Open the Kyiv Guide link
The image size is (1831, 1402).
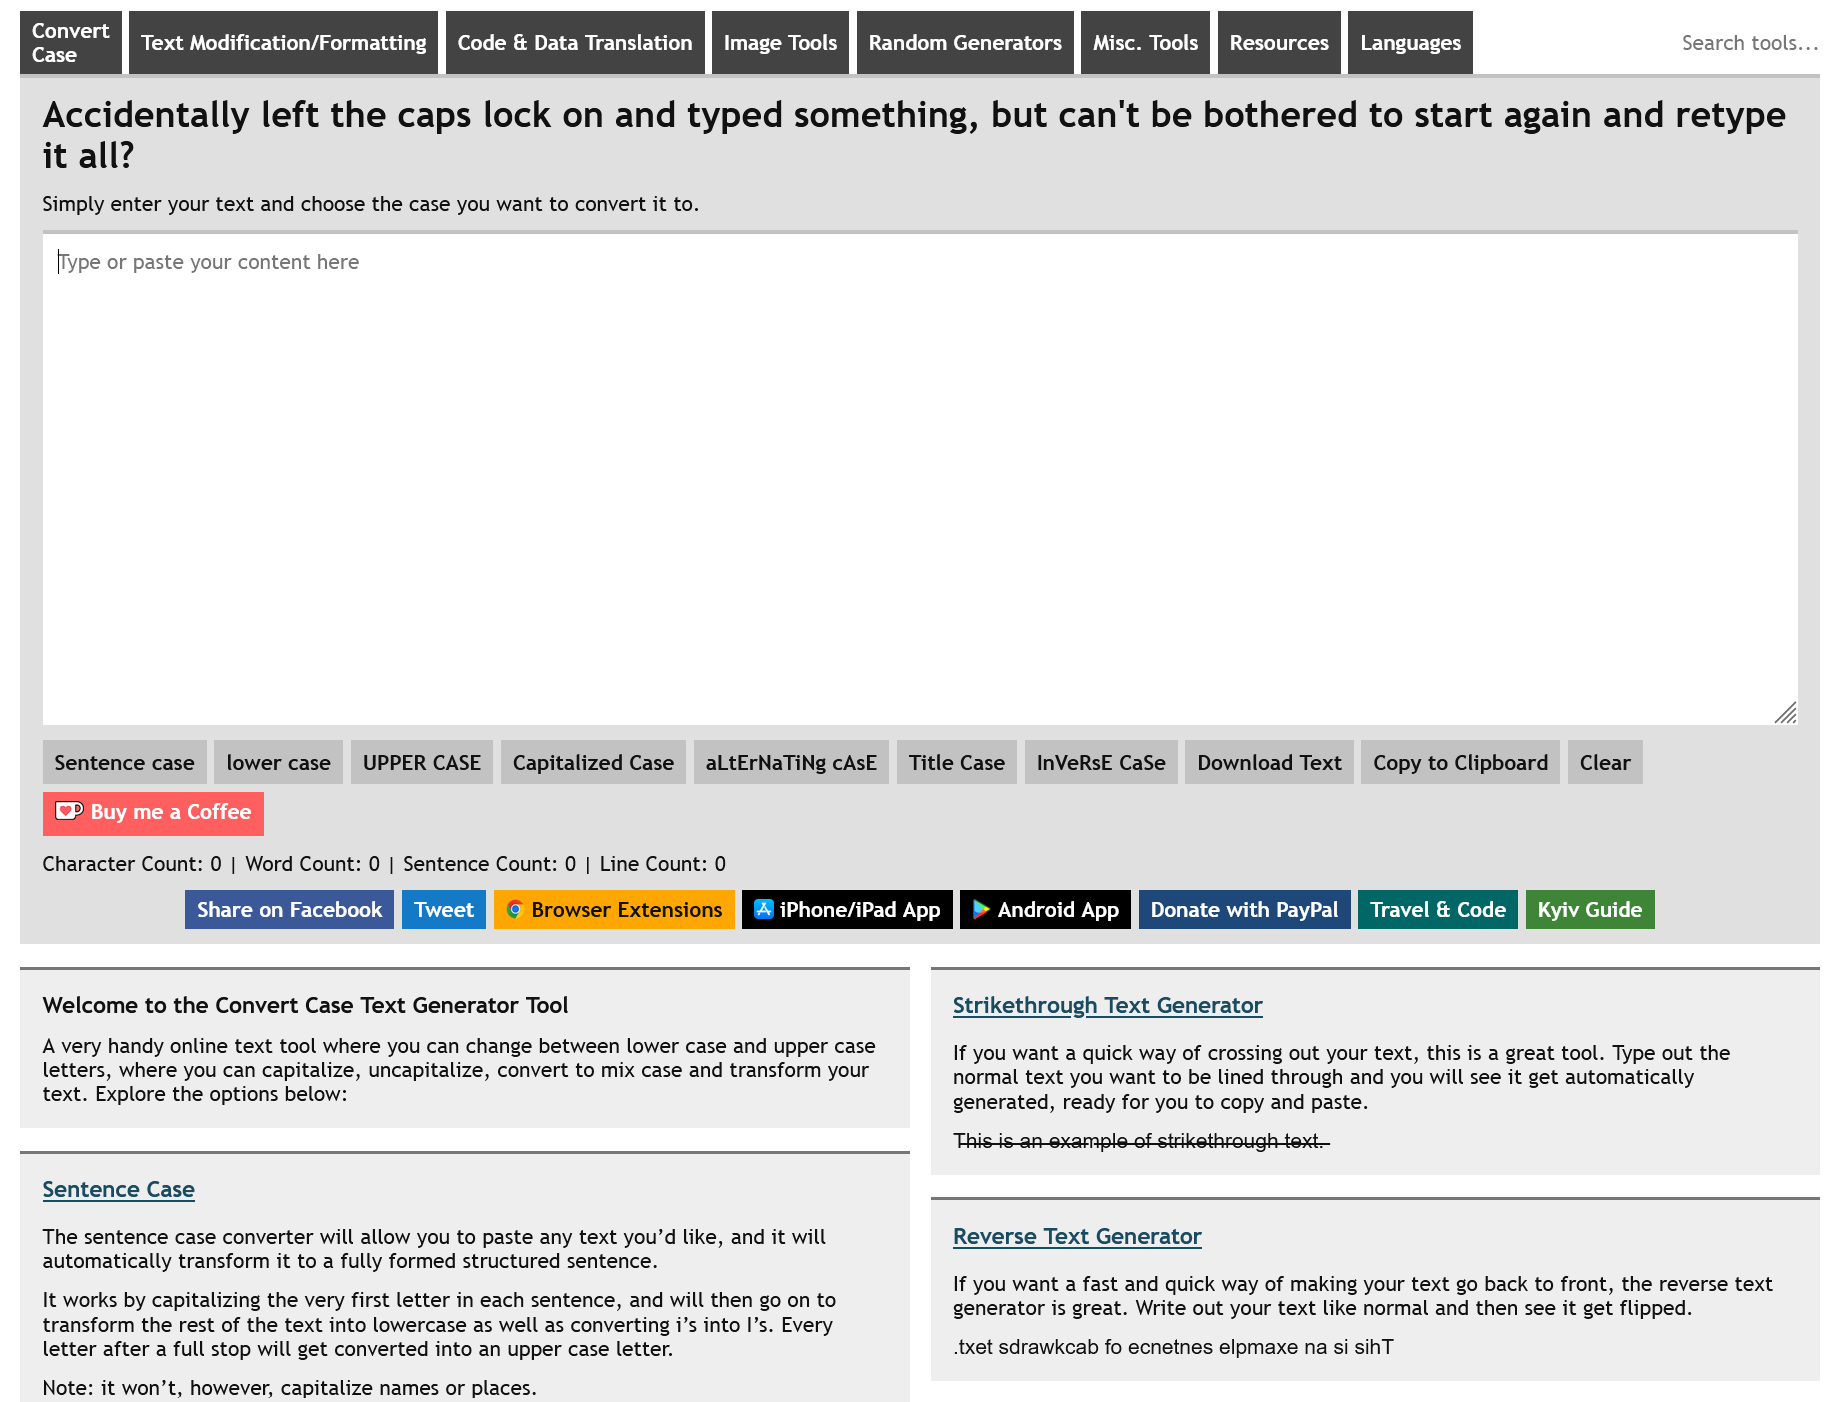(x=1590, y=910)
